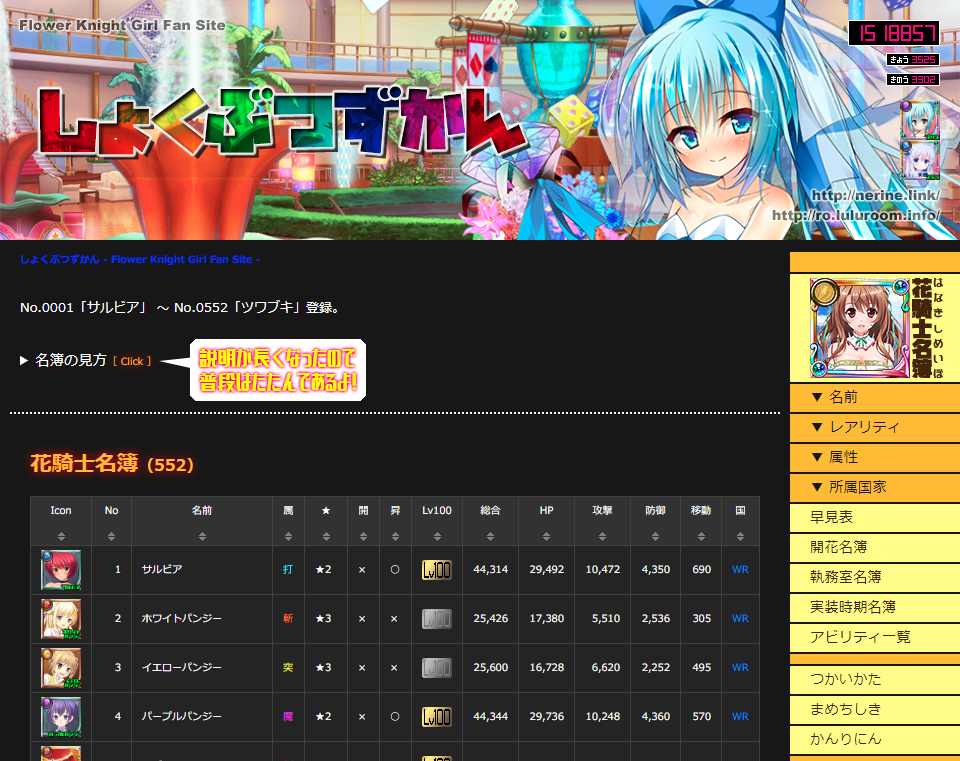Click the HP value 17,380
The image size is (960, 761).
tap(547, 618)
